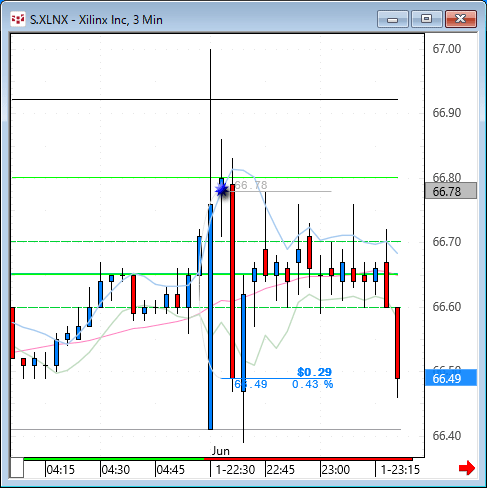Click the 66.60 price axis label
This screenshot has width=487, height=488.
447,306
